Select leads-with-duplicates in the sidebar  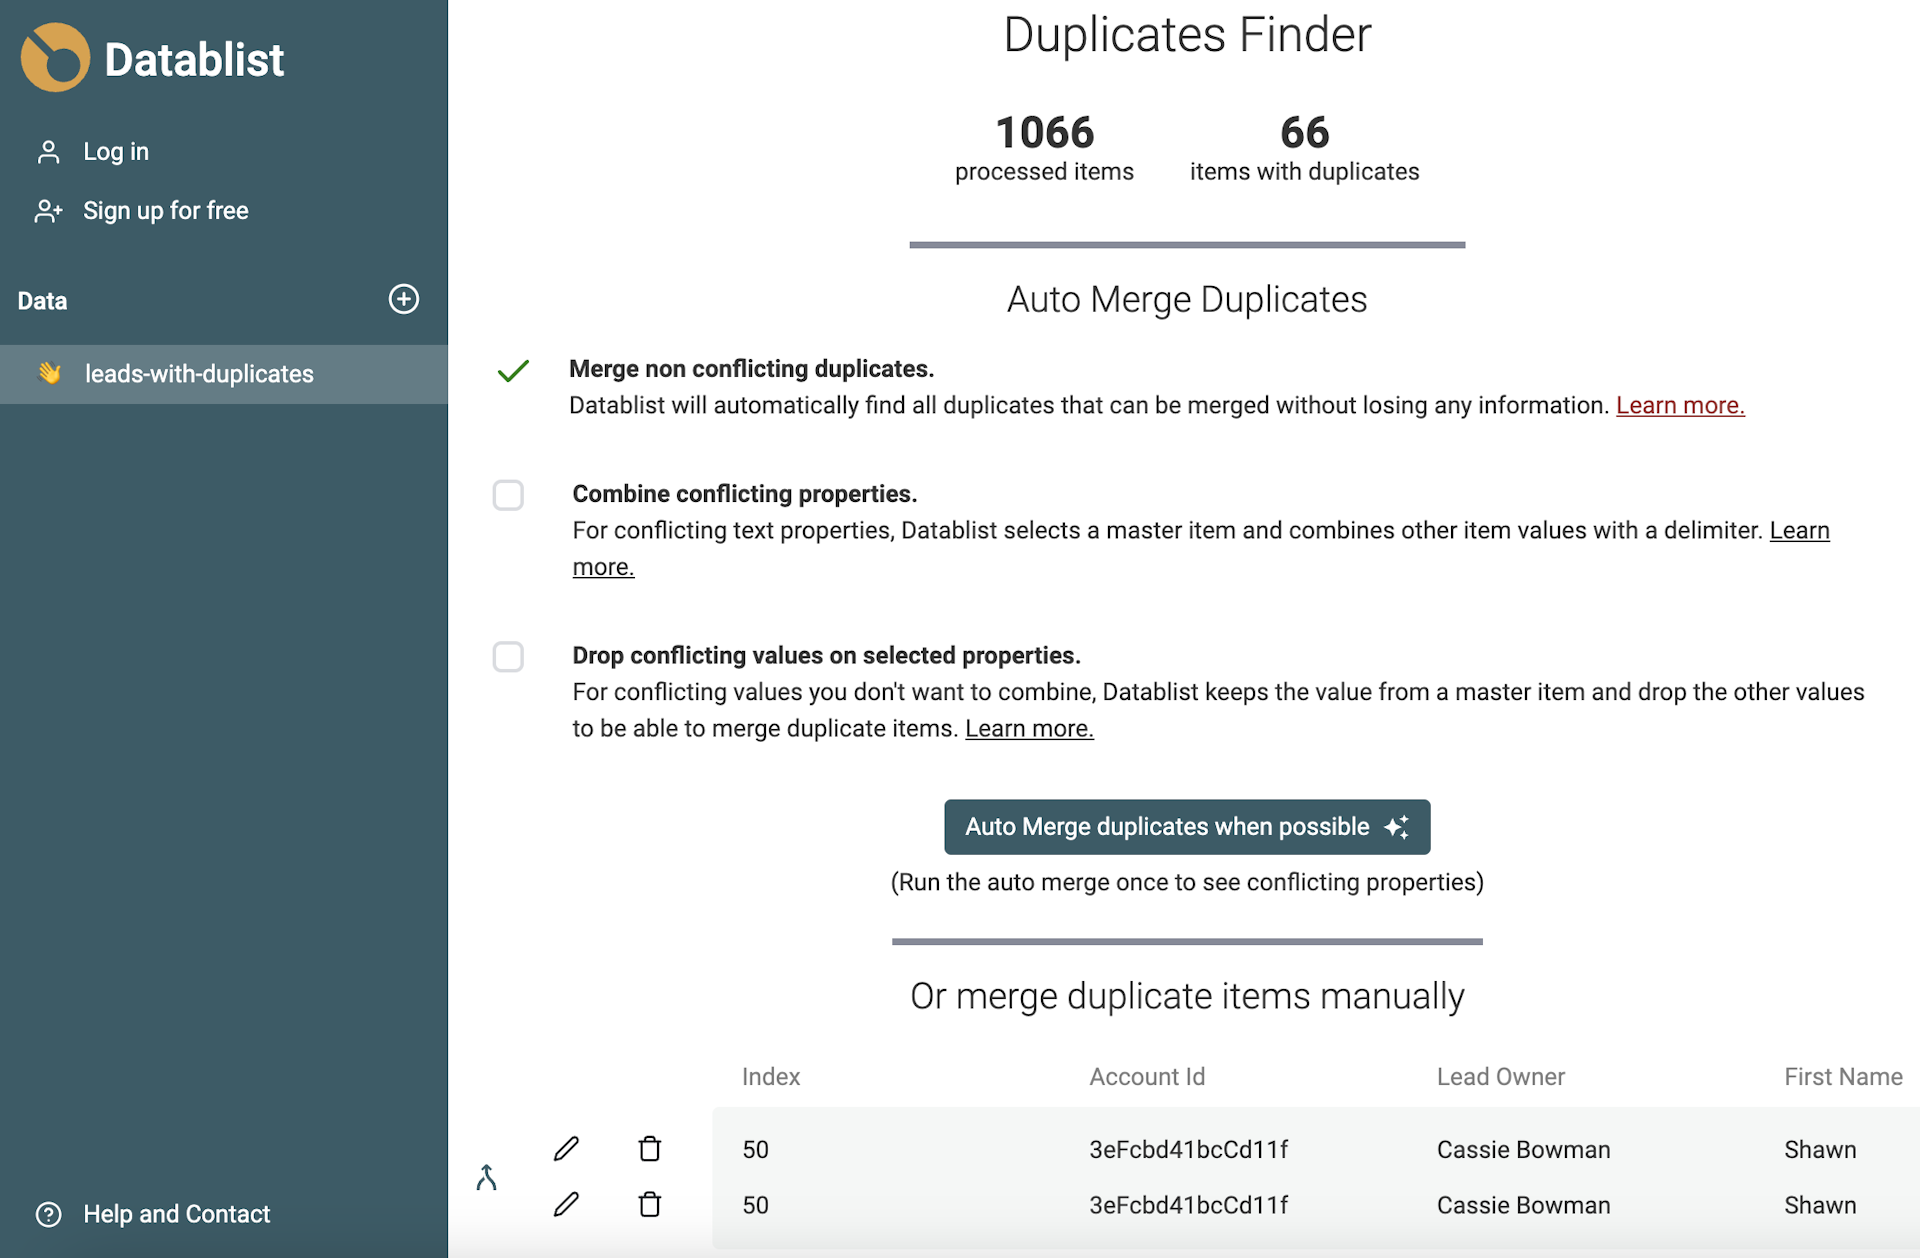[x=199, y=373]
